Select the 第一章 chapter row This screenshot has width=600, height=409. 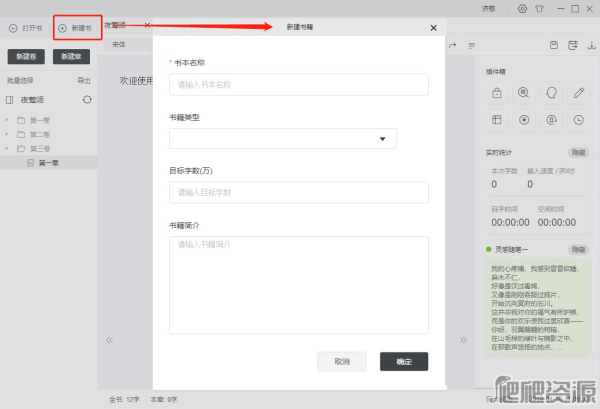pos(49,163)
